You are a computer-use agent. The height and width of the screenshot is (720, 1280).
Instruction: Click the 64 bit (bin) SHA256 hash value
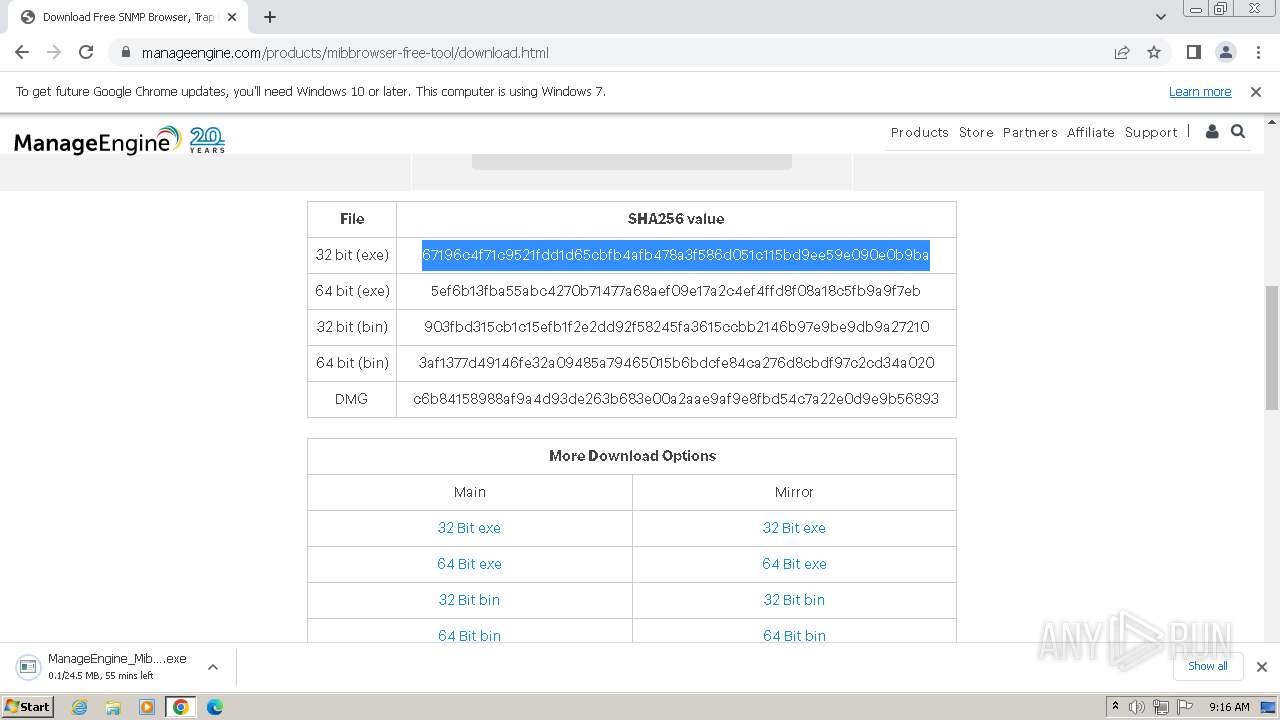676,363
